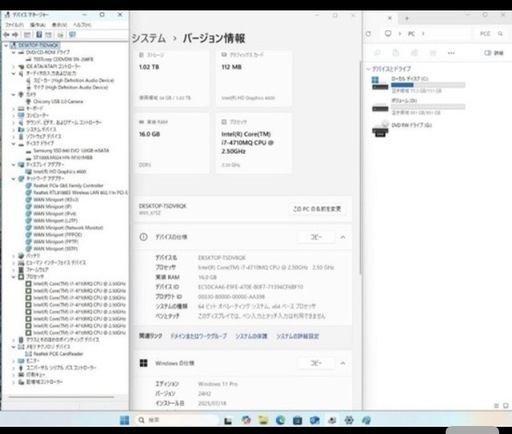Screen dimensions: 512x434
Task: Open the 表示 menu in Device Manager
Action: [x=59, y=25]
